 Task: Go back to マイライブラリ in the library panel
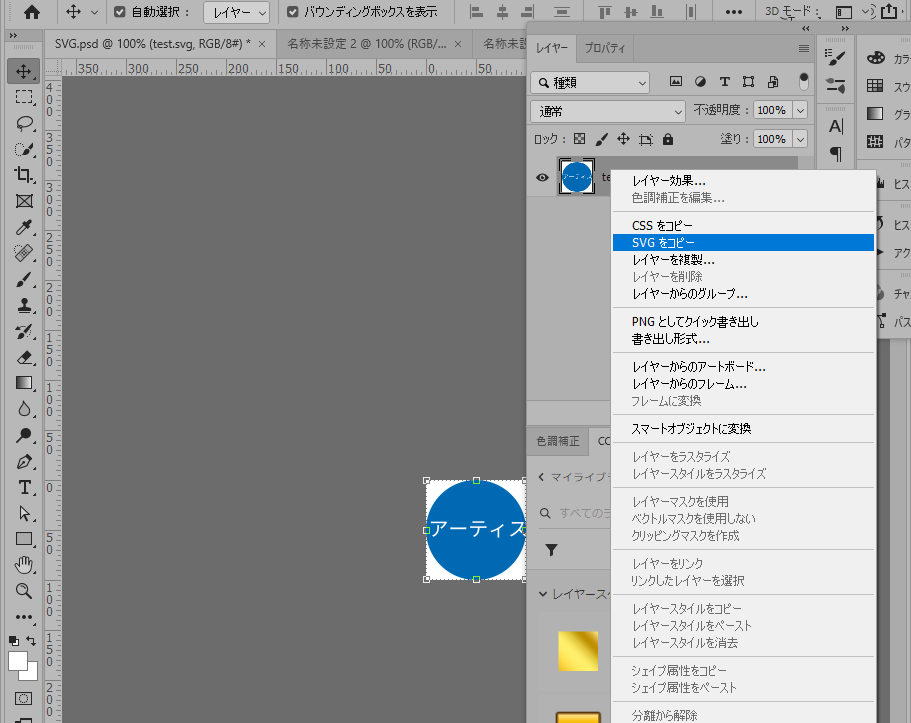[541, 477]
